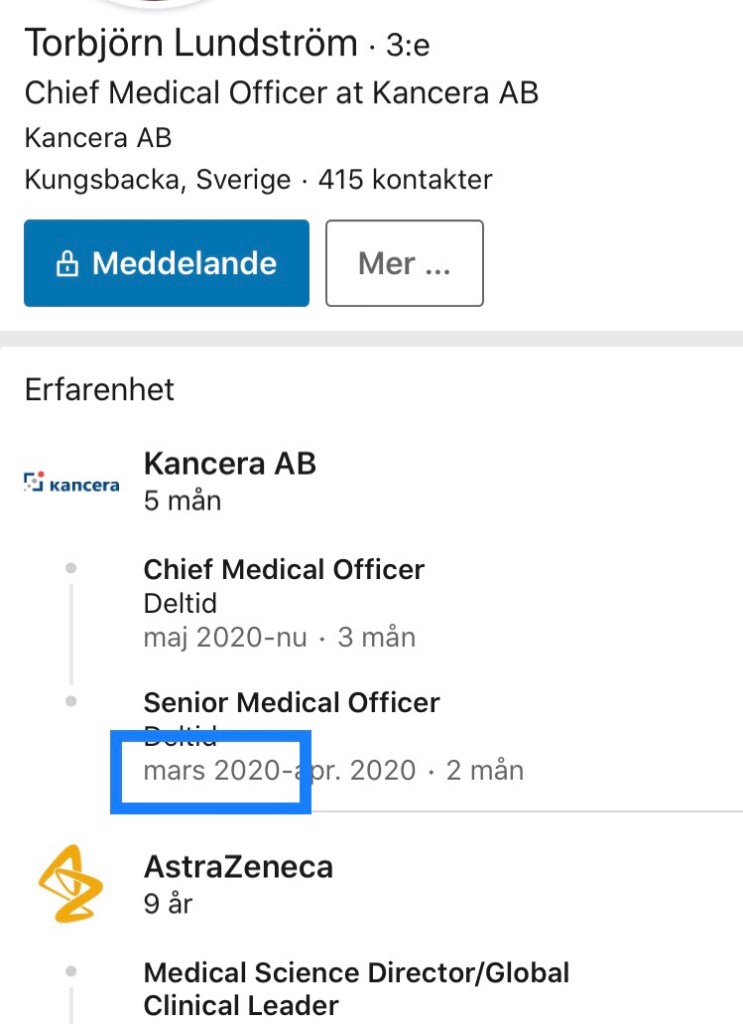Tap the lock icon on Meddelande button
Image resolution: width=743 pixels, height=1024 pixels.
point(67,264)
